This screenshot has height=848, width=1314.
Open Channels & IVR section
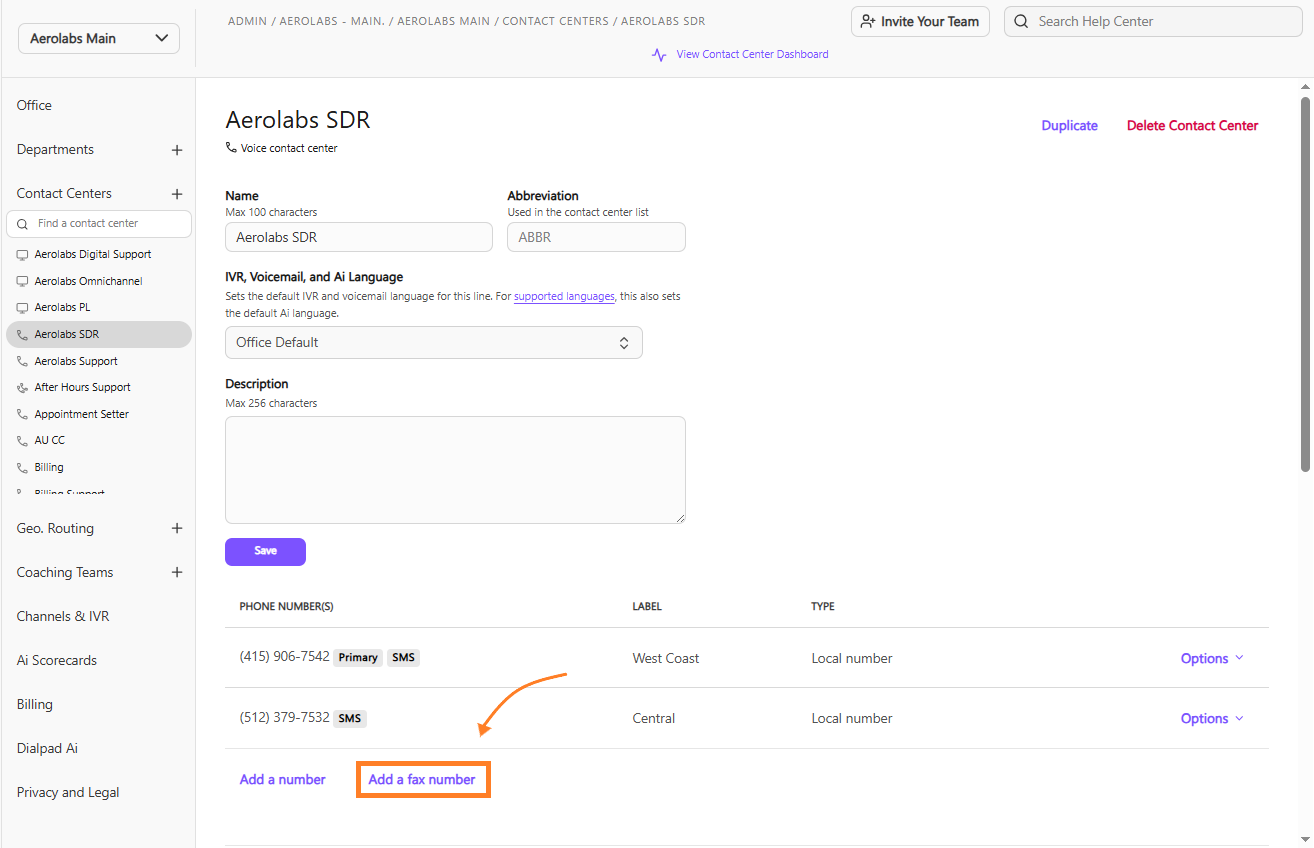pyautogui.click(x=63, y=616)
